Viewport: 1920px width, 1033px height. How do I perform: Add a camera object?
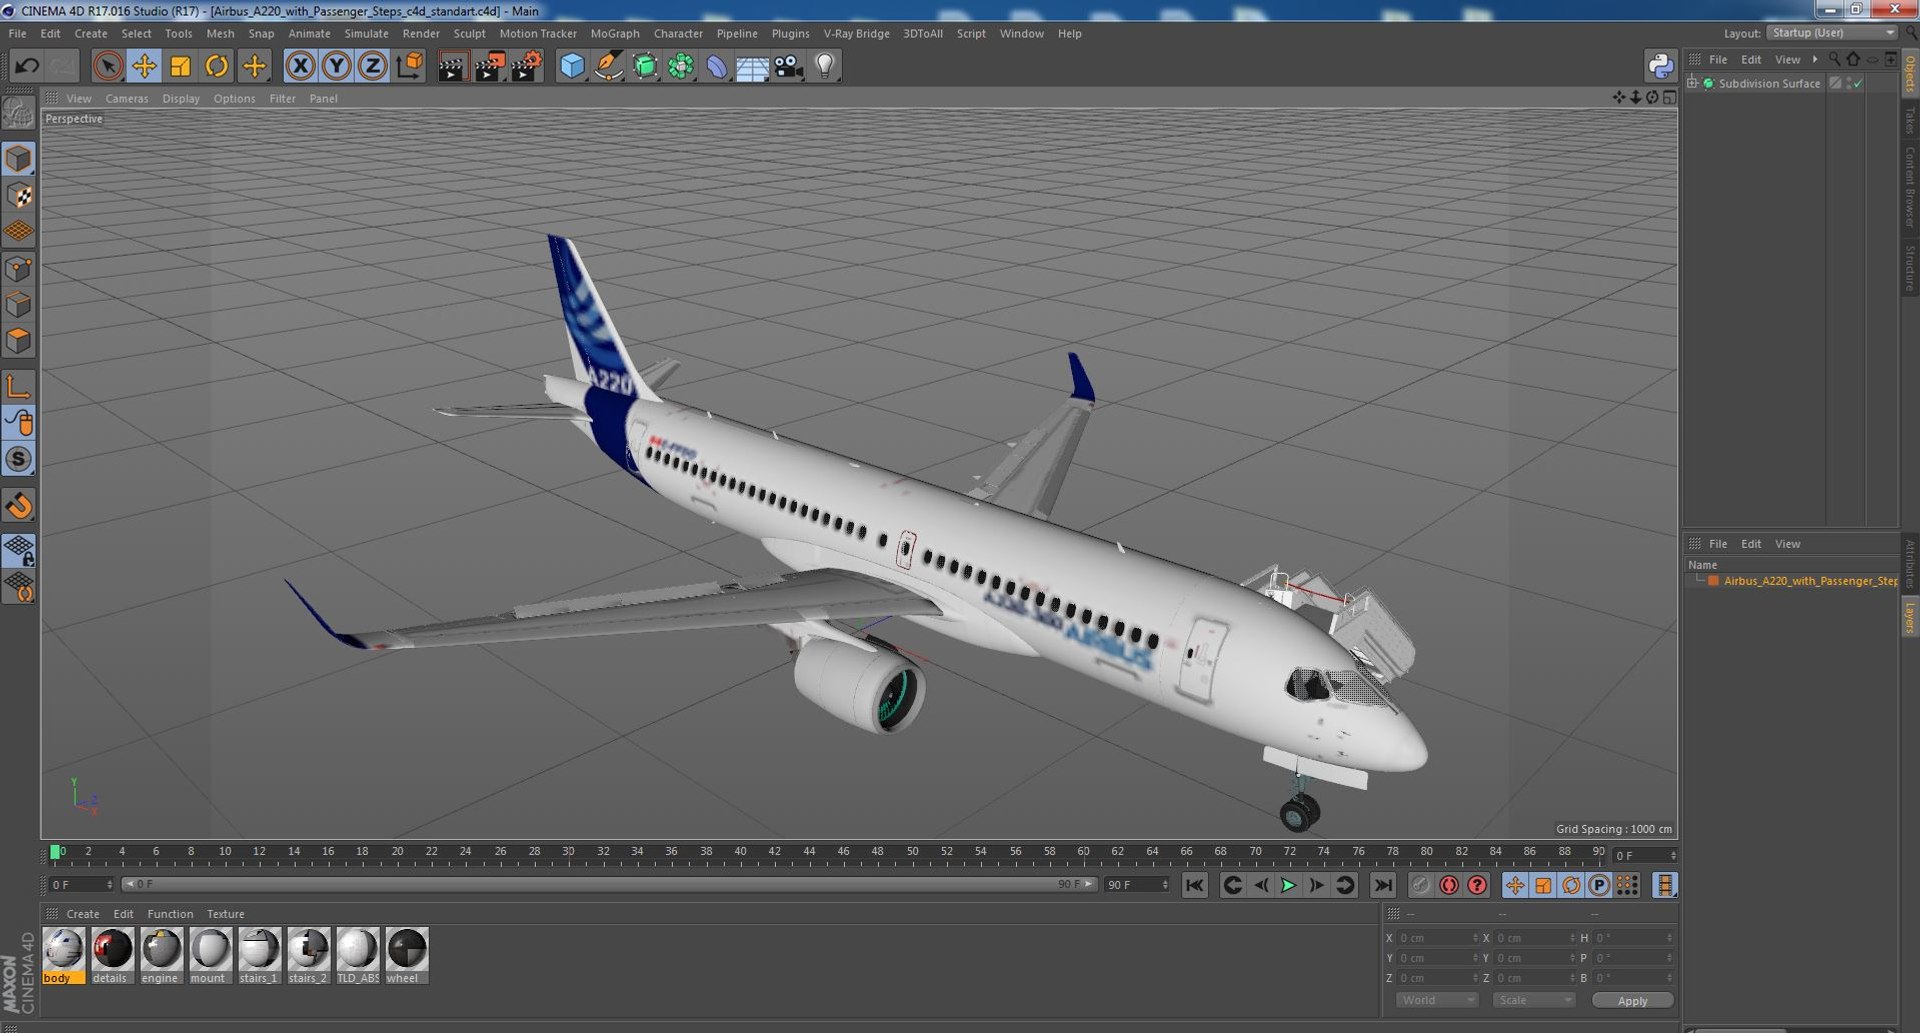pyautogui.click(x=789, y=67)
